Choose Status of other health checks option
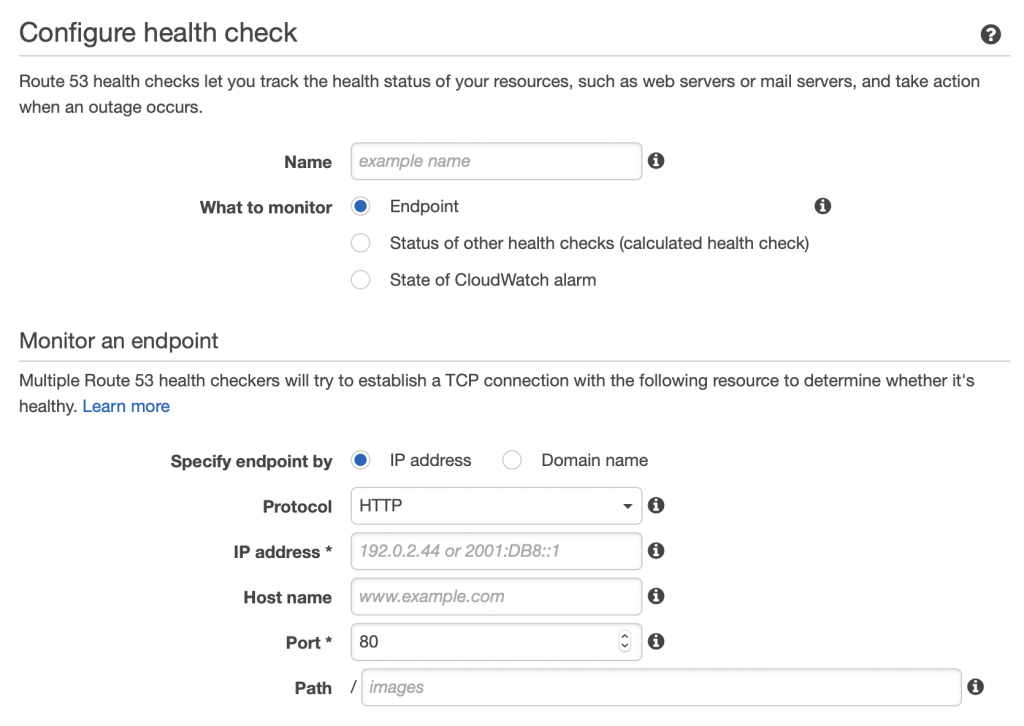The height and width of the screenshot is (726, 1024). (x=360, y=243)
